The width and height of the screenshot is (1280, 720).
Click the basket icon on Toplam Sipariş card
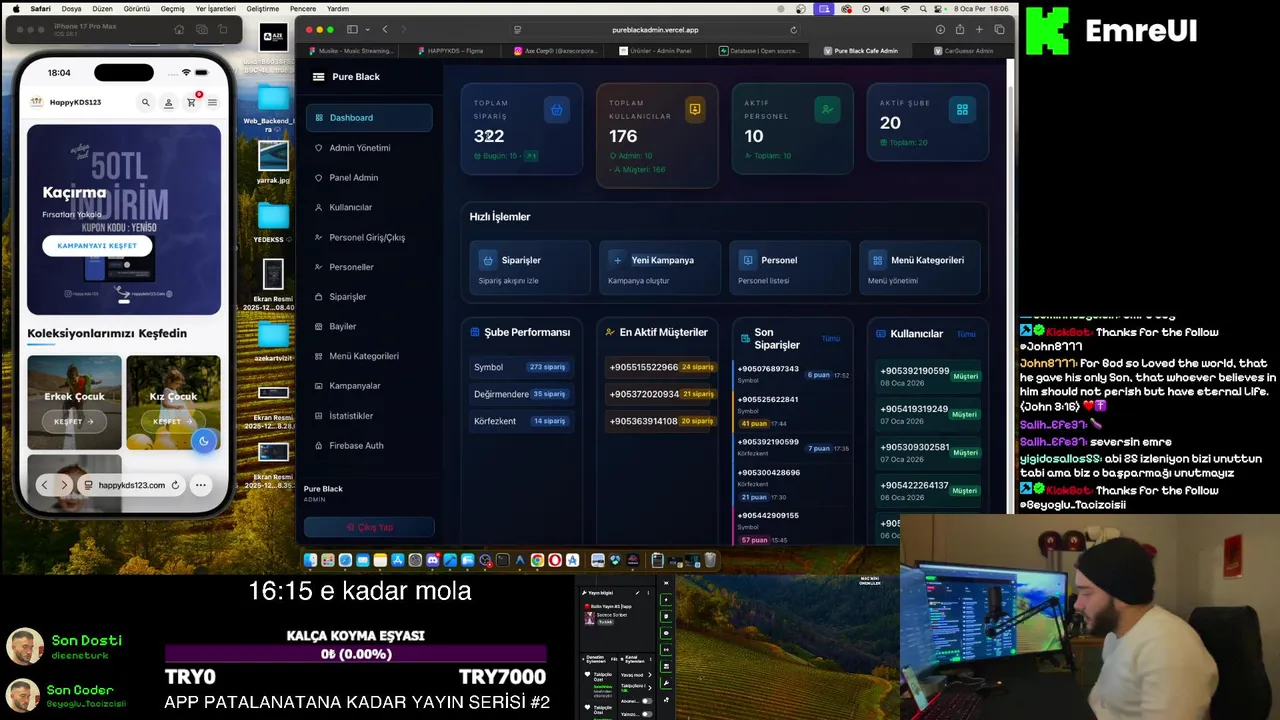tap(557, 110)
